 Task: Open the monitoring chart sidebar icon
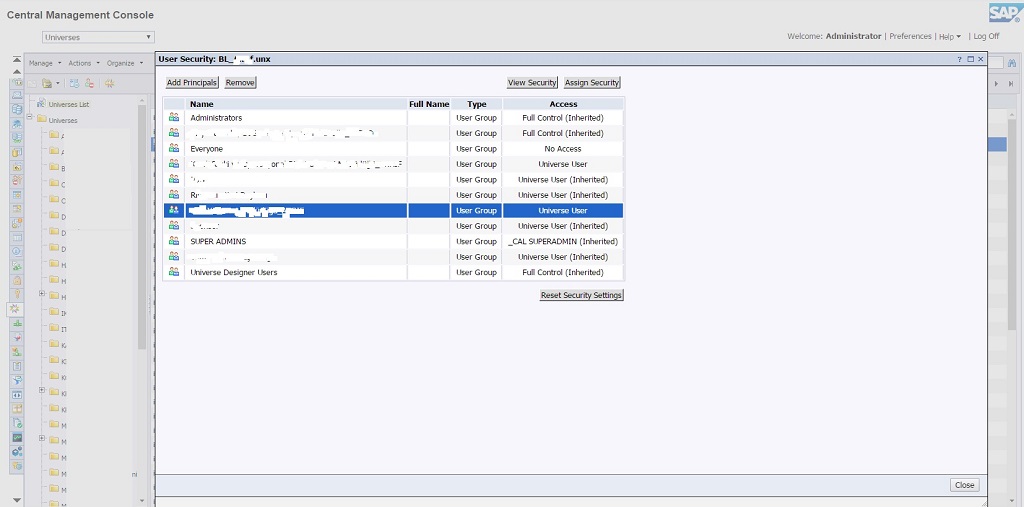[17, 438]
